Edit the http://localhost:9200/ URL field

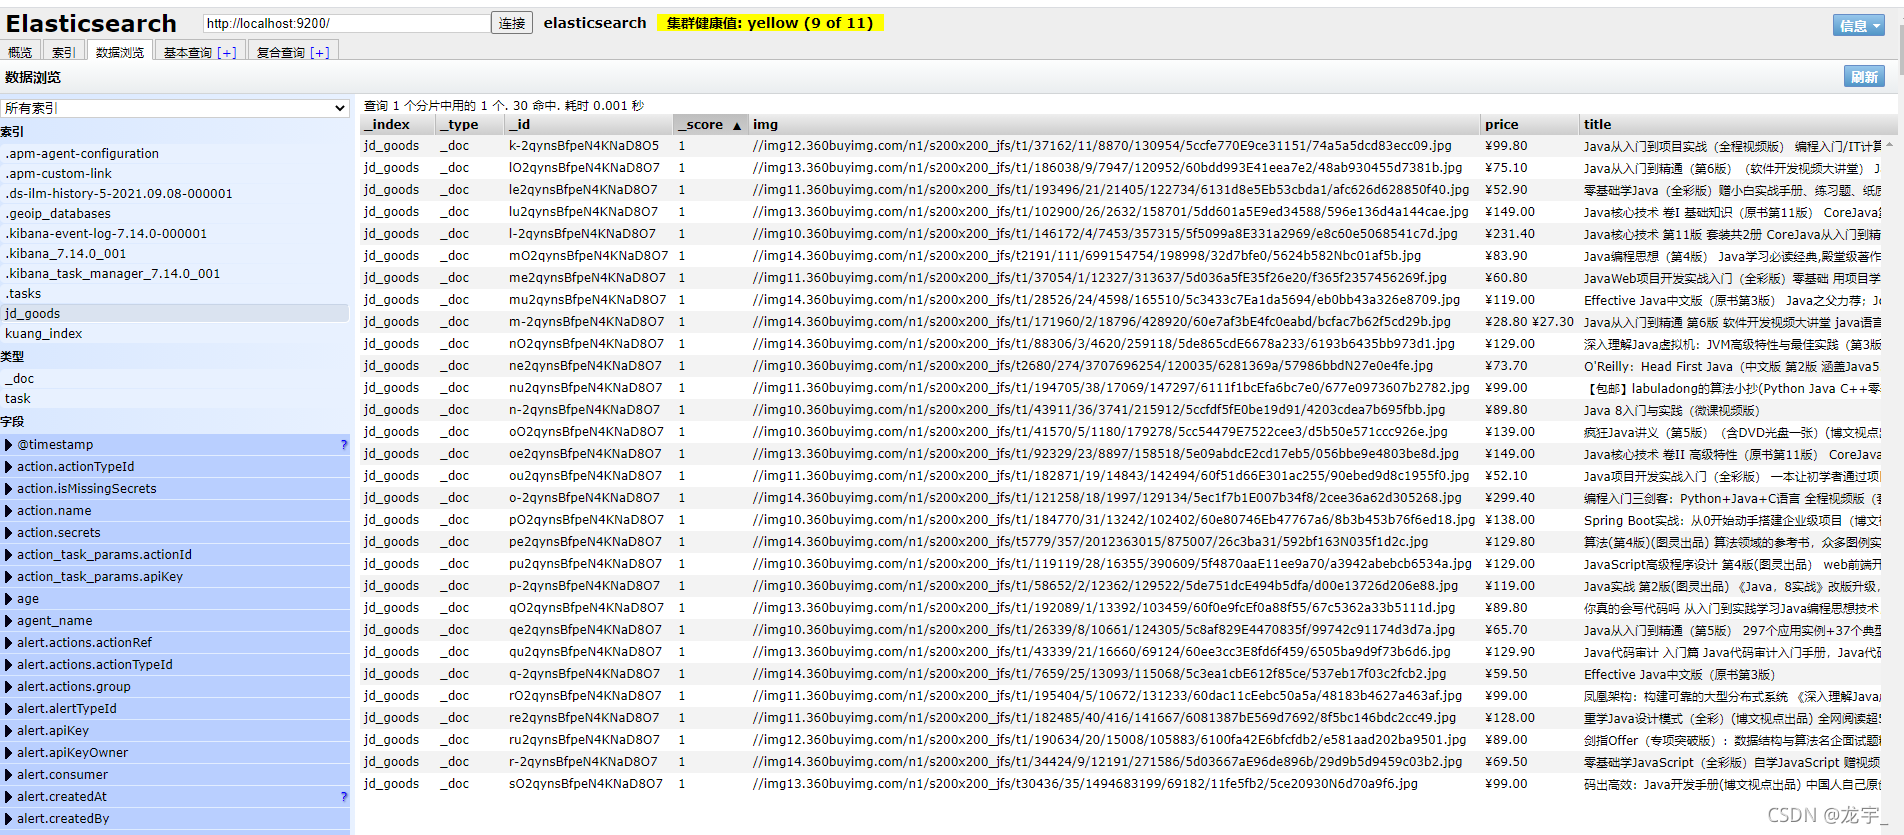(x=346, y=23)
